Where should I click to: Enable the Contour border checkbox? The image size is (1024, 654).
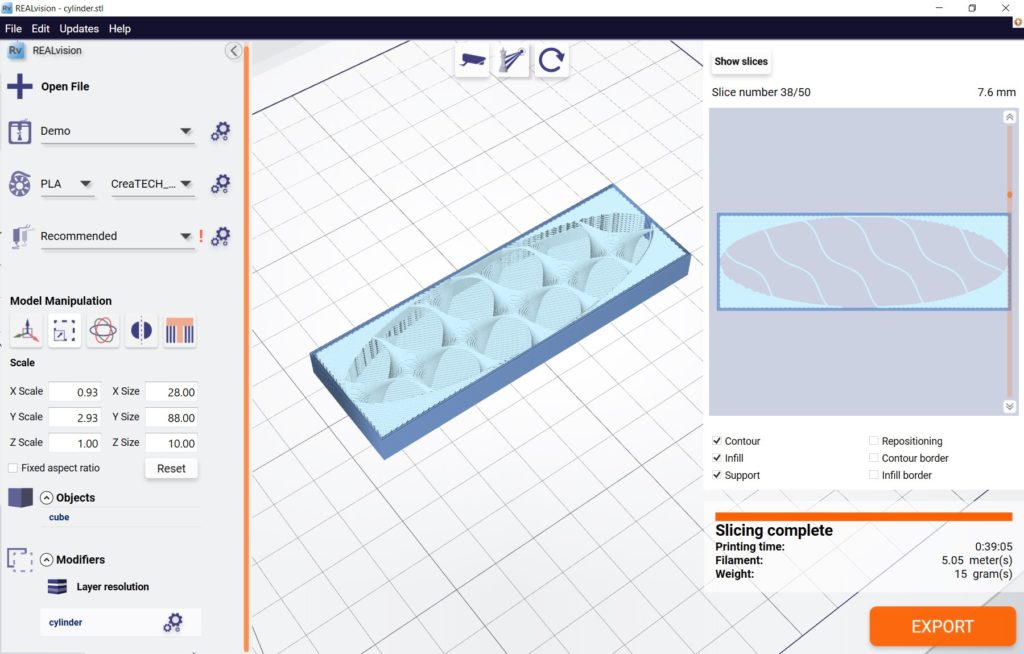[x=874, y=458]
